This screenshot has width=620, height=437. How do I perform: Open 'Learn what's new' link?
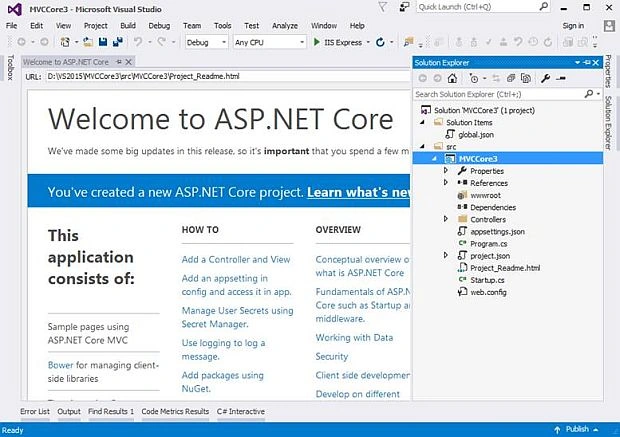[358, 192]
